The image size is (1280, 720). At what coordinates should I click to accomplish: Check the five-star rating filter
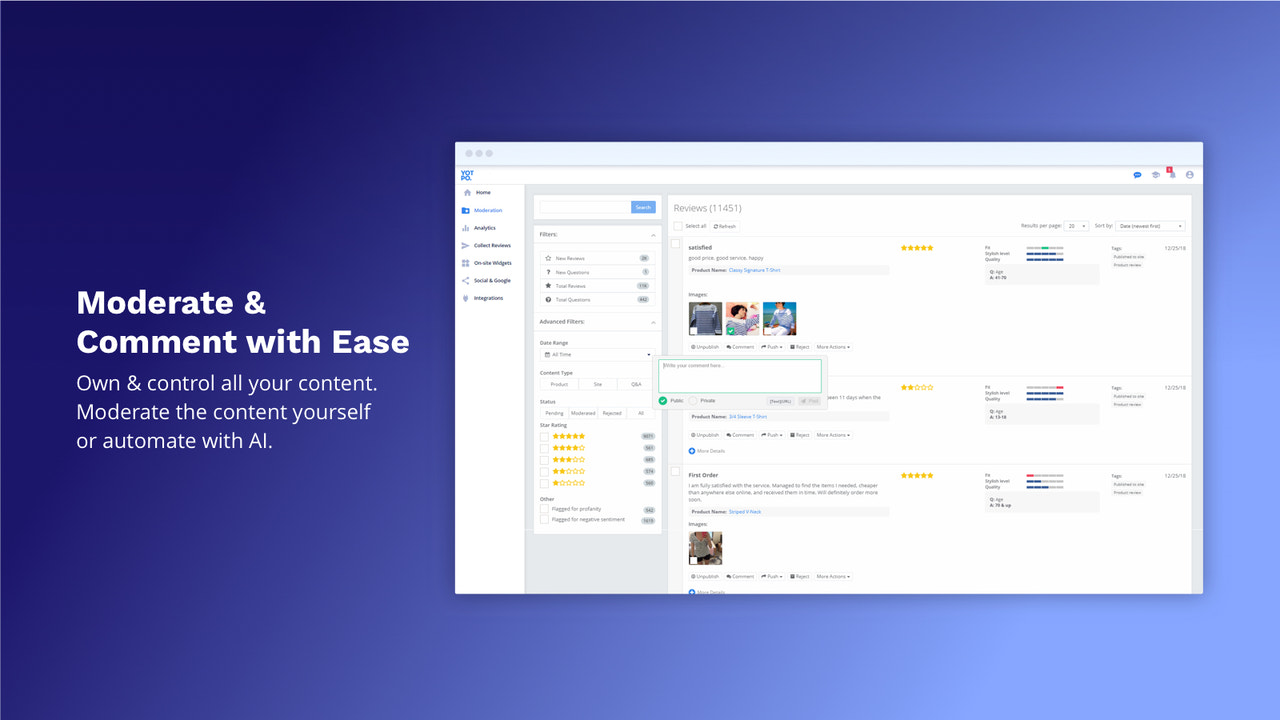click(544, 436)
